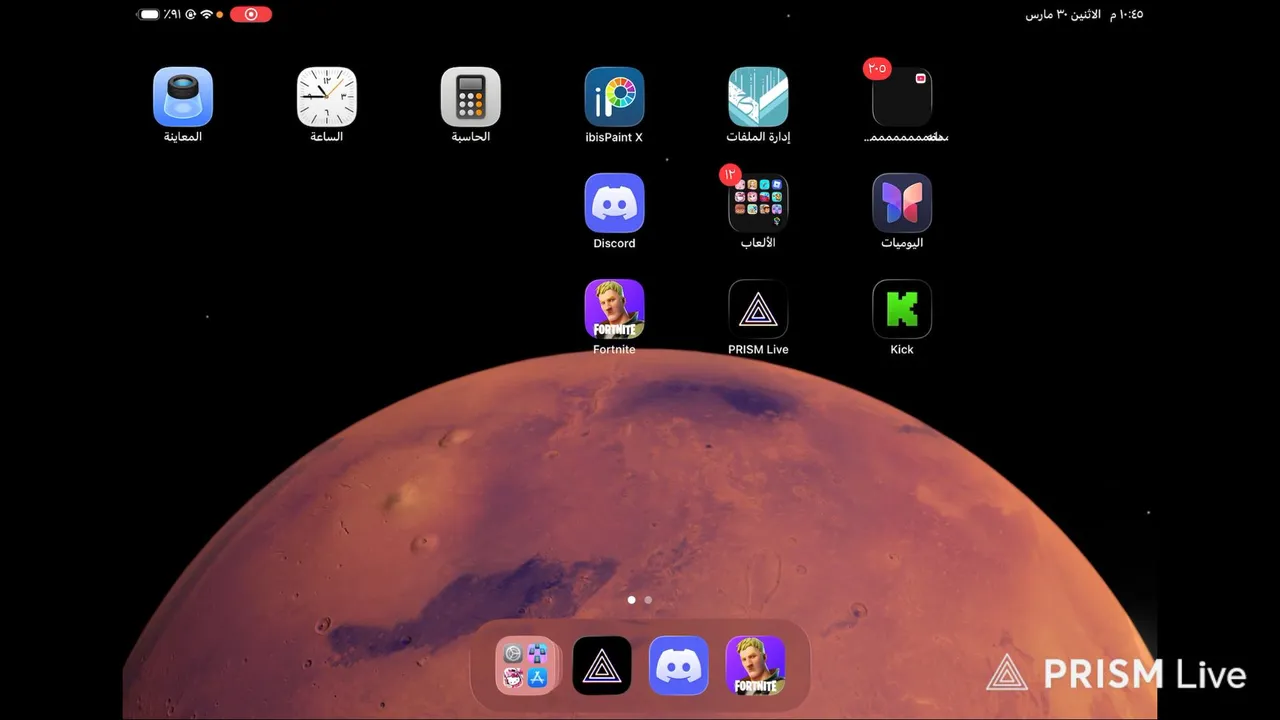Open the dark folder with 205 badge
This screenshot has height=720, width=1280.
[902, 97]
